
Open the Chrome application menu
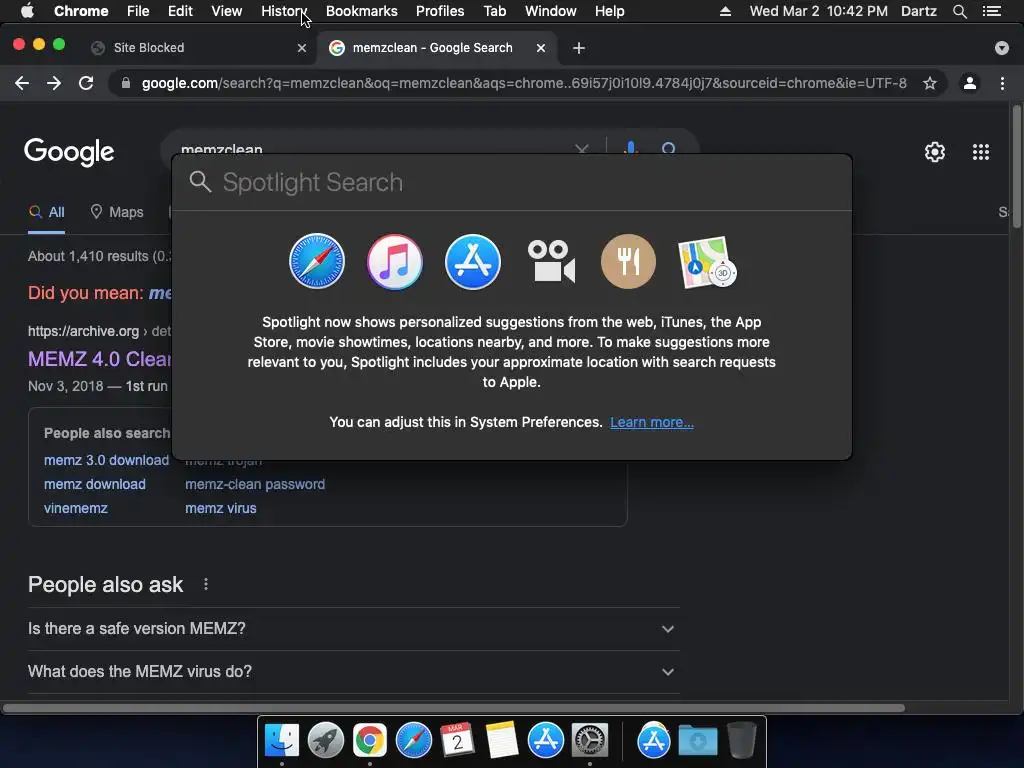[81, 11]
